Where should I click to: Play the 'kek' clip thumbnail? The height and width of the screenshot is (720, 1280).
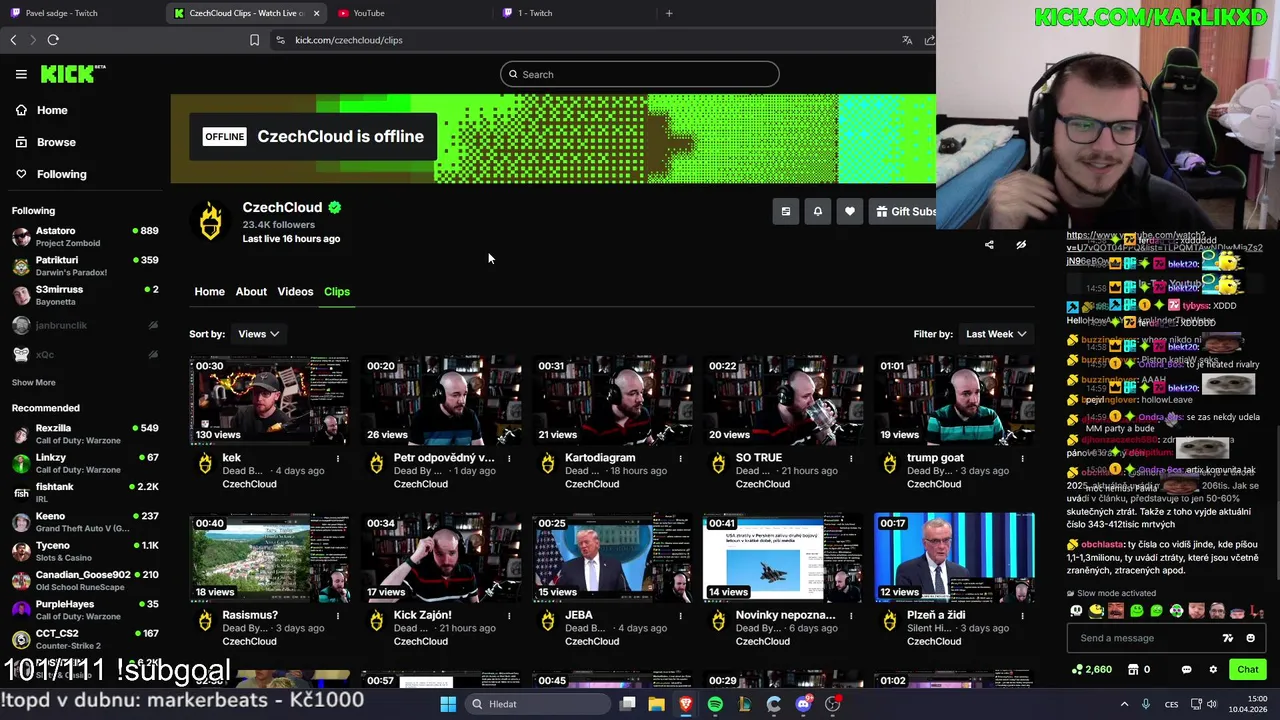pos(270,400)
